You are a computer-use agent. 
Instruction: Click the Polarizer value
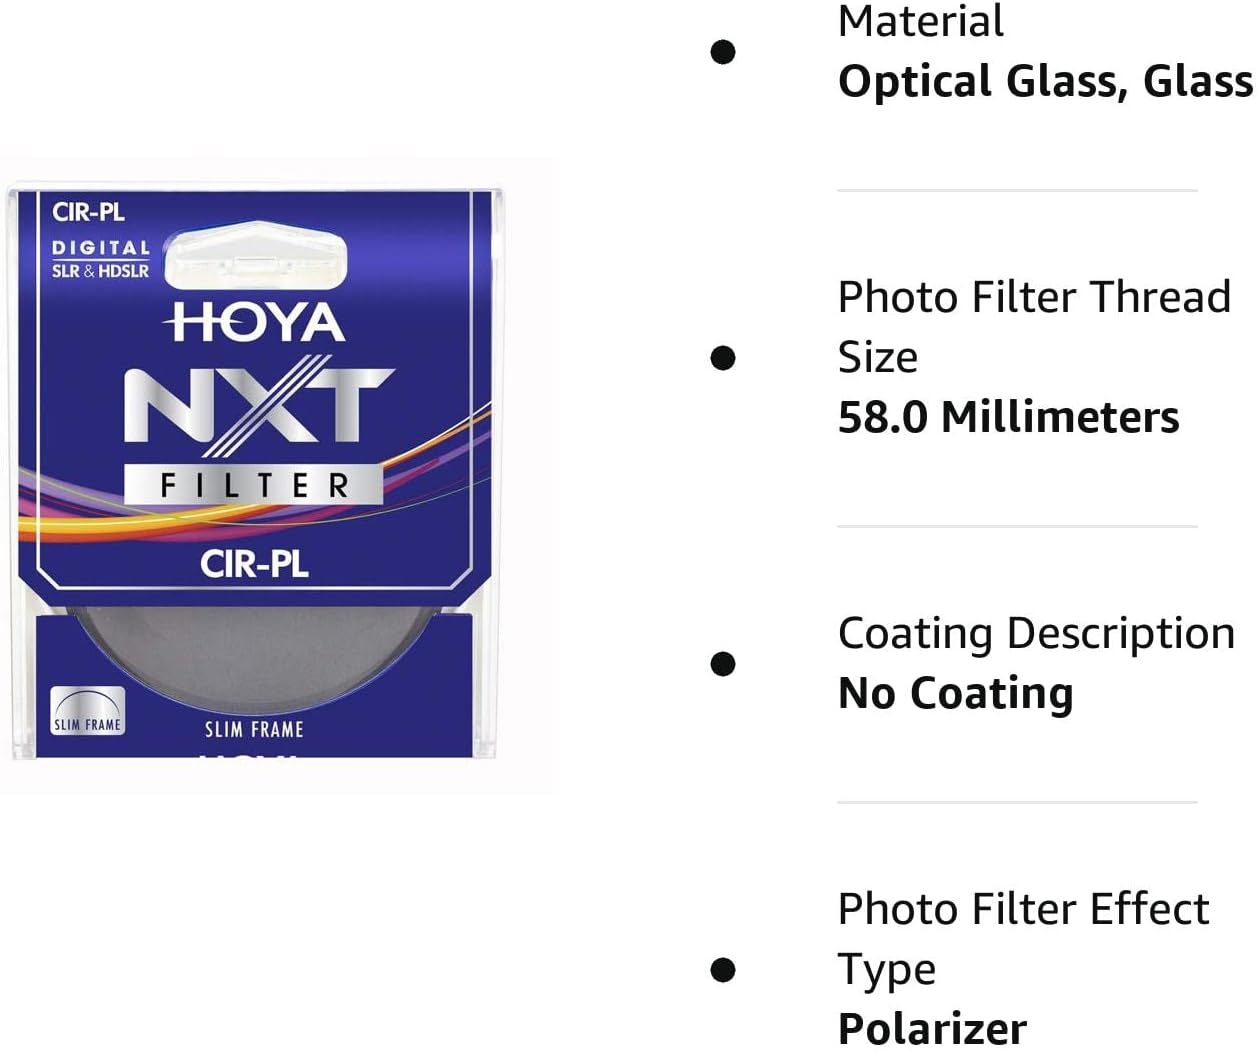point(932,1028)
